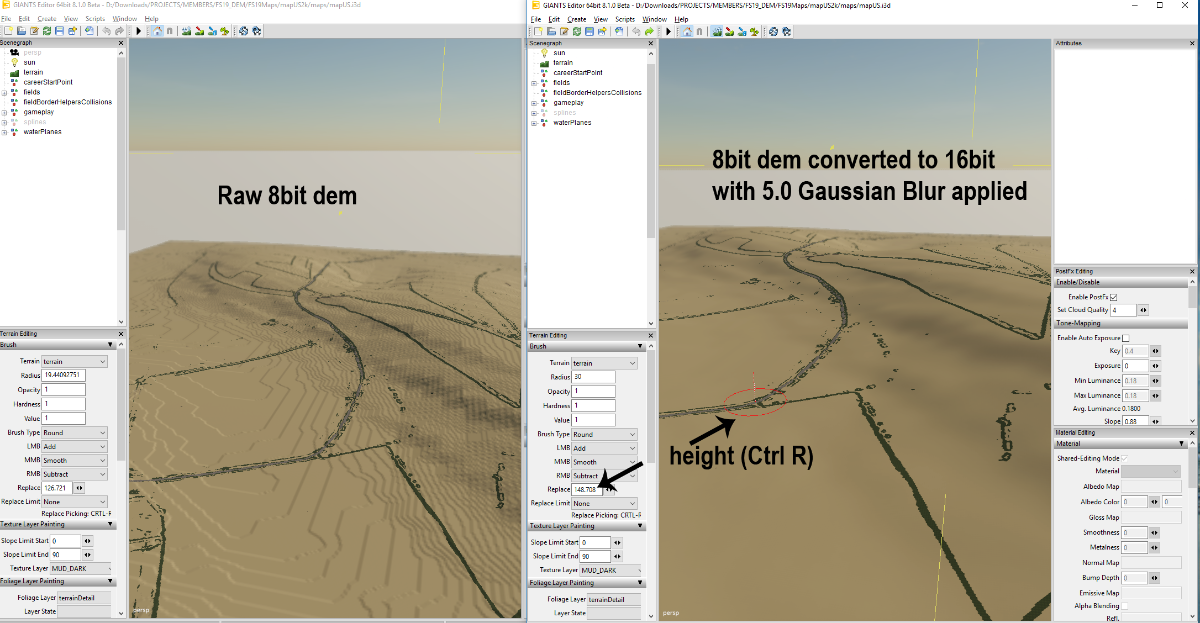1200x623 pixels.
Task: Close the PostFx Editing panel
Action: coord(1192,271)
